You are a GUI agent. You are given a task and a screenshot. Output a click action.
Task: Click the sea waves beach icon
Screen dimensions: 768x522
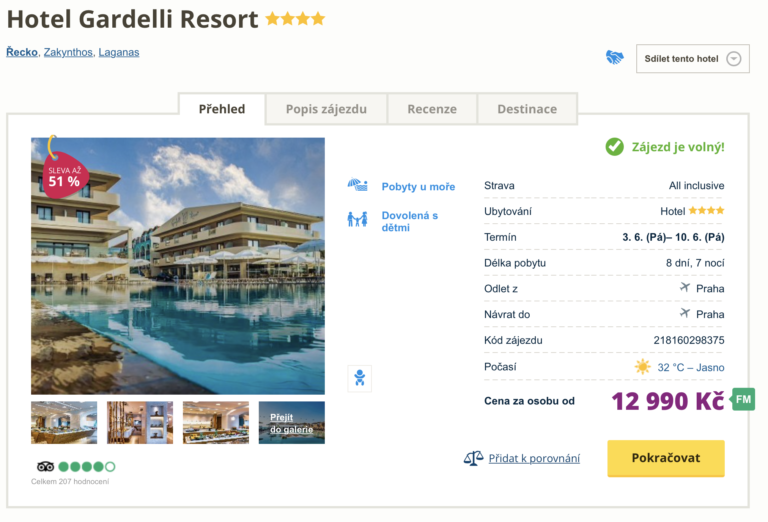[357, 186]
